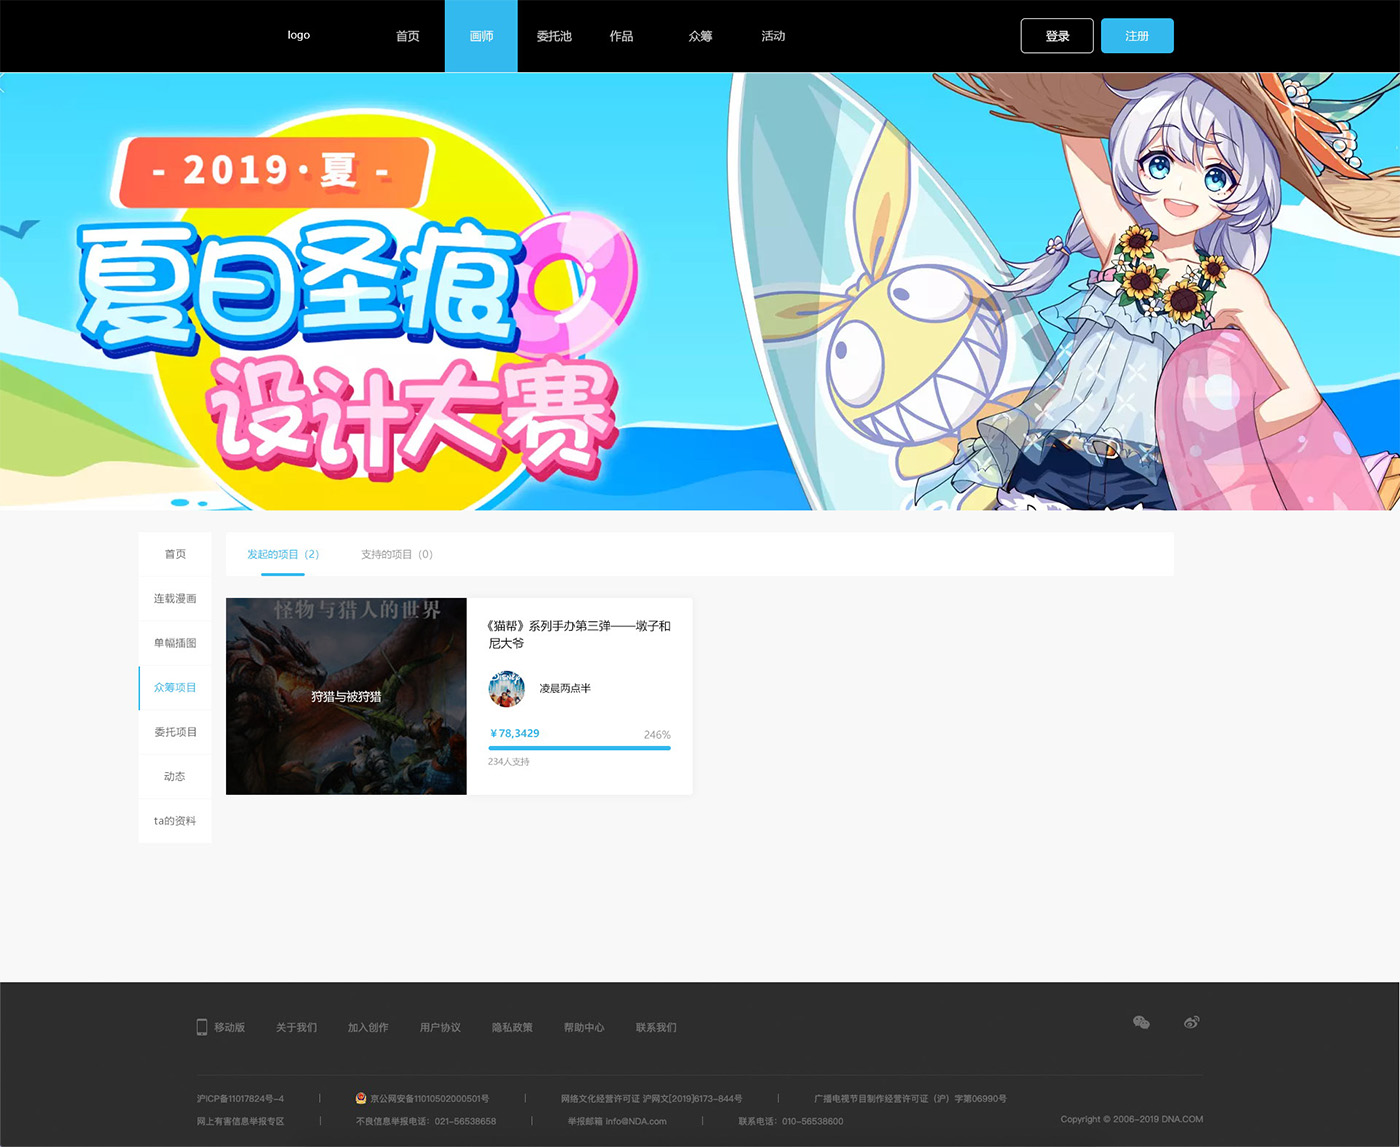The image size is (1400, 1147).
Task: Open 加入创作 footer link
Action: click(368, 1027)
